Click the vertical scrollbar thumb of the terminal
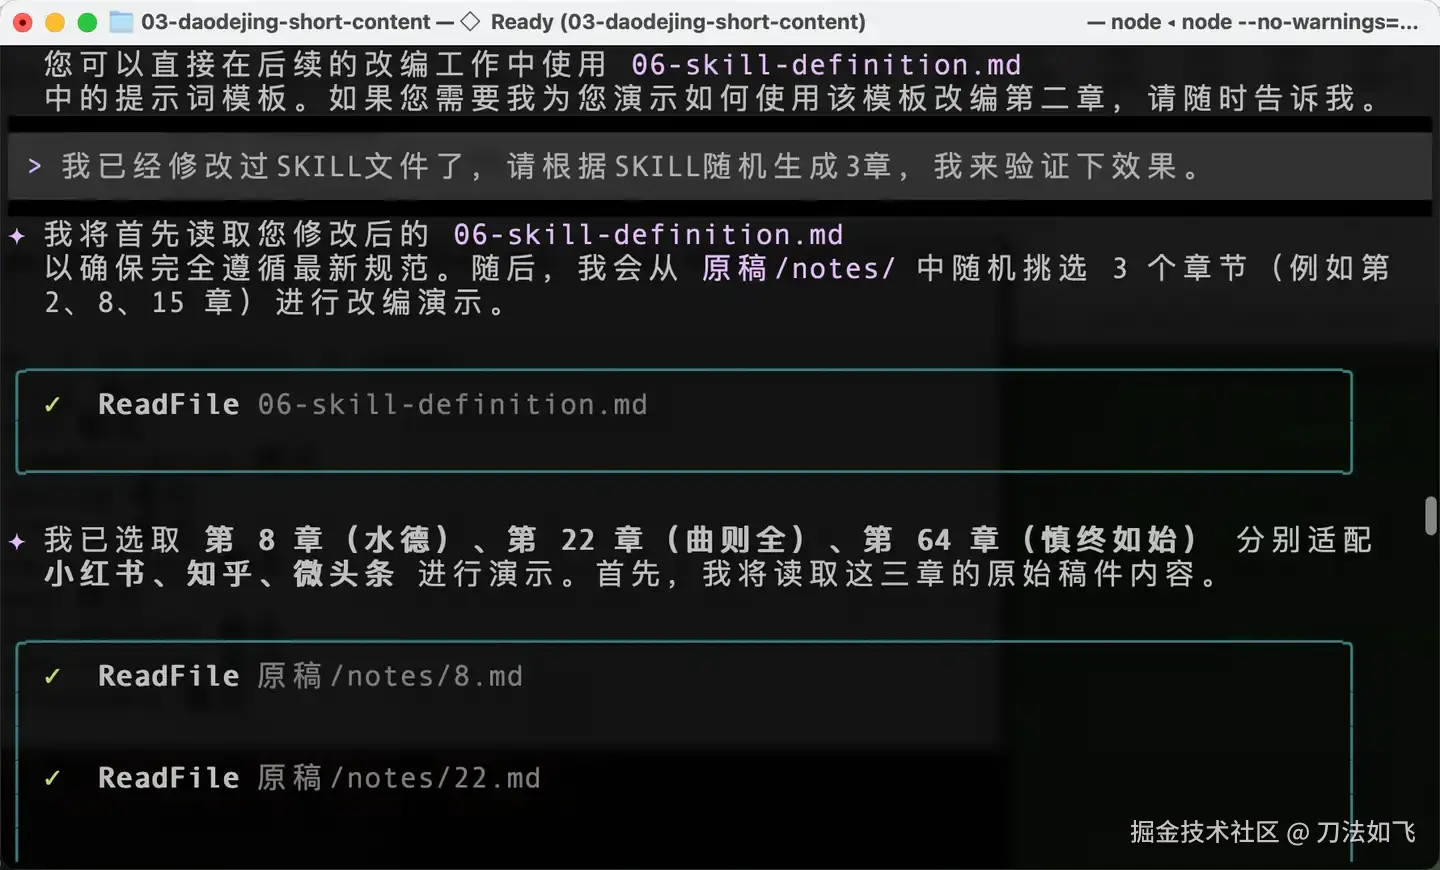The width and height of the screenshot is (1440, 870). (x=1431, y=515)
